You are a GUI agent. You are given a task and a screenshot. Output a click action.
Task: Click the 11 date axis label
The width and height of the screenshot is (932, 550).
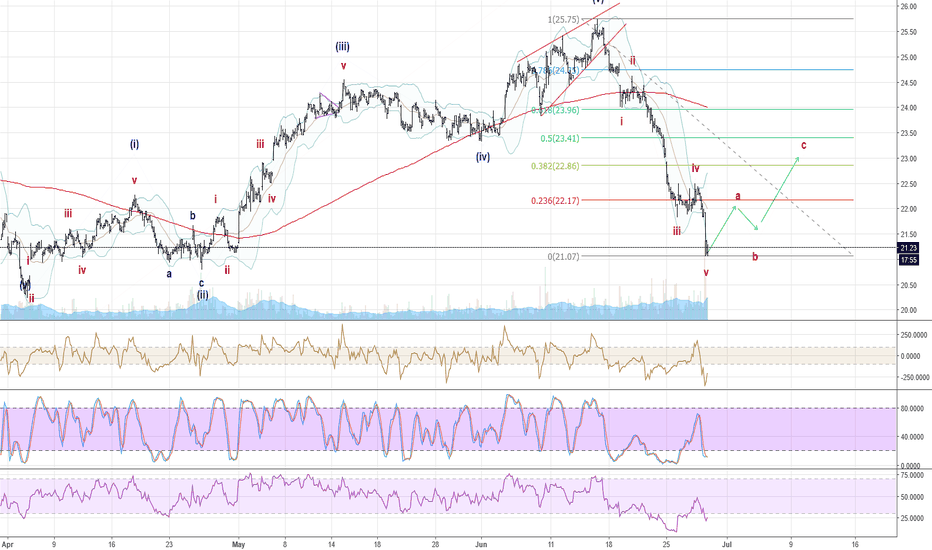(551, 544)
